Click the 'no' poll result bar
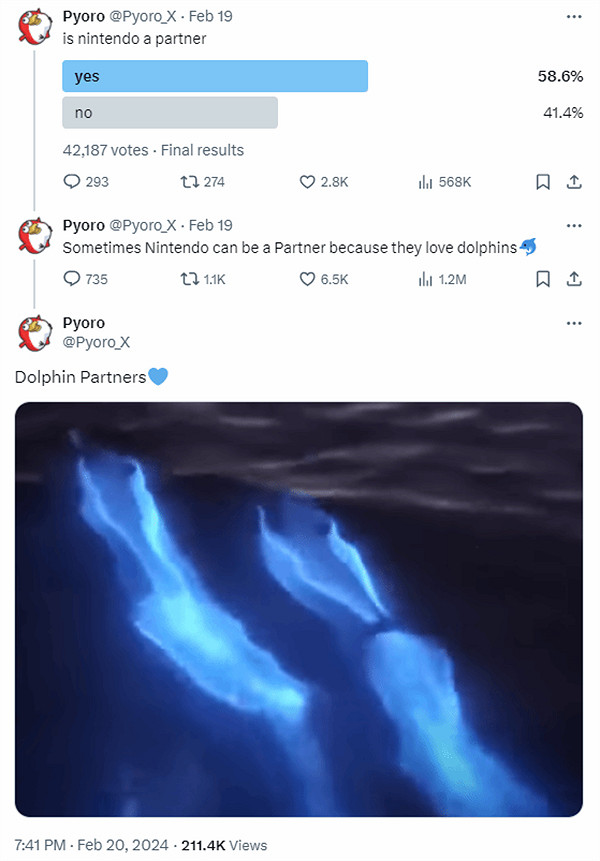 pyautogui.click(x=170, y=113)
